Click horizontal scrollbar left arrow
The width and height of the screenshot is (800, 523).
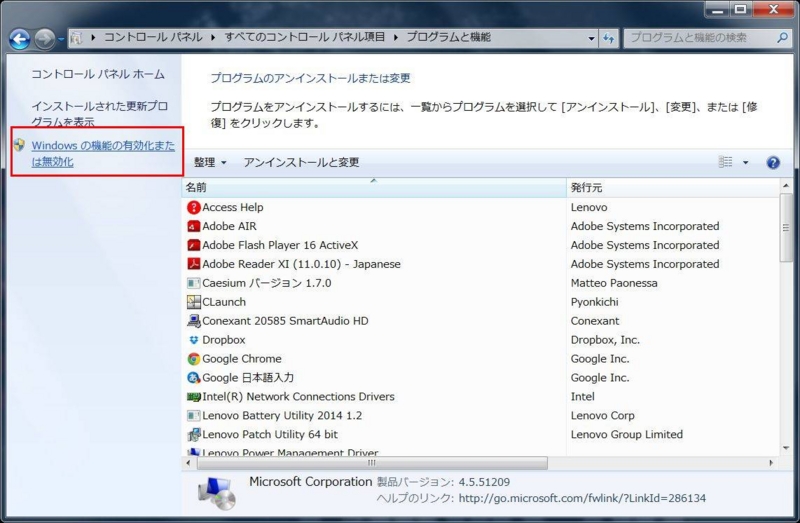(x=188, y=463)
